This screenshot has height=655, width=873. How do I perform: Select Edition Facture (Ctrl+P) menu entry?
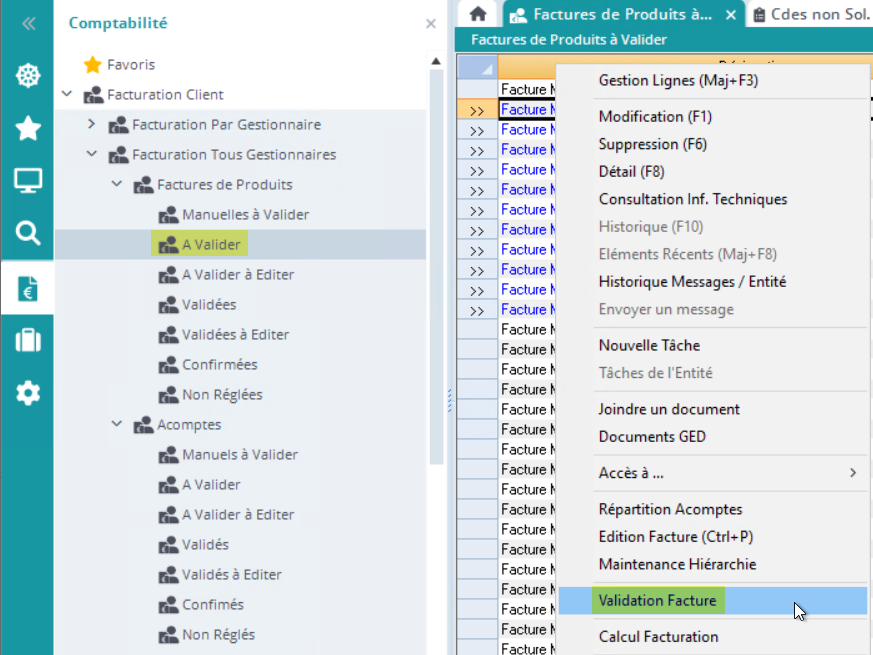pos(675,537)
